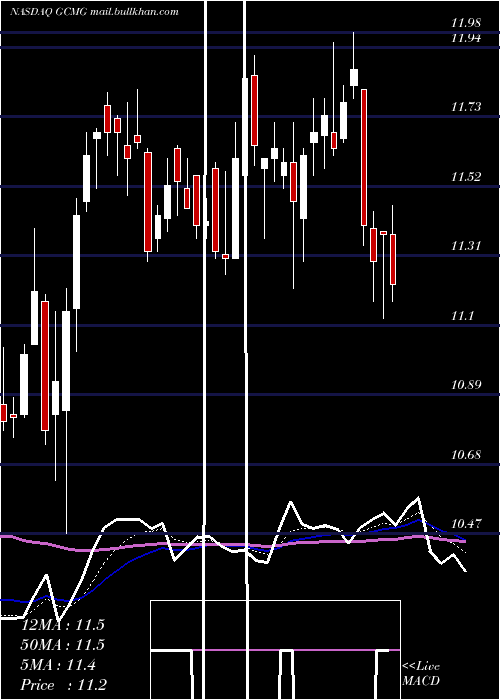500x700 pixels.
Task: Click the Price : 11.2 readout
Action: (x=64, y=685)
